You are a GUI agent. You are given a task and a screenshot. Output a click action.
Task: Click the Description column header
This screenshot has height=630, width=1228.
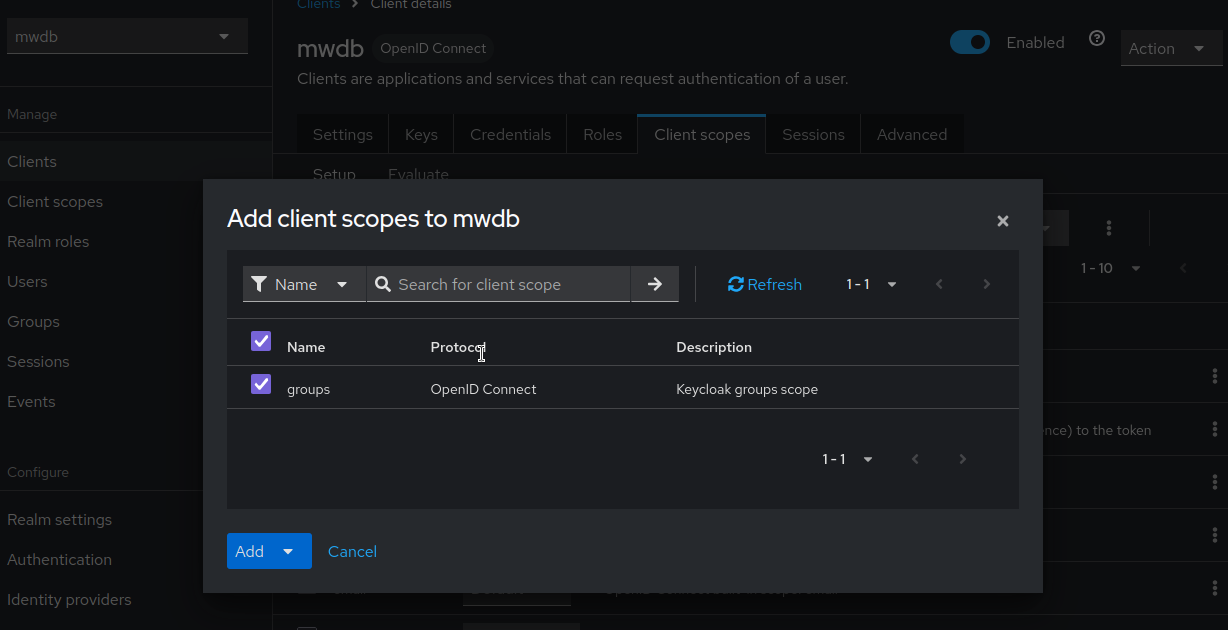(714, 347)
